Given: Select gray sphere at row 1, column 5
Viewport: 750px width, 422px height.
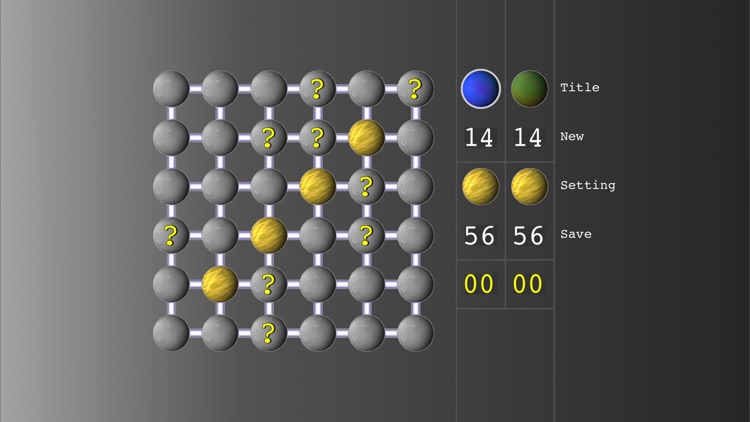Looking at the screenshot, I should click(x=366, y=89).
